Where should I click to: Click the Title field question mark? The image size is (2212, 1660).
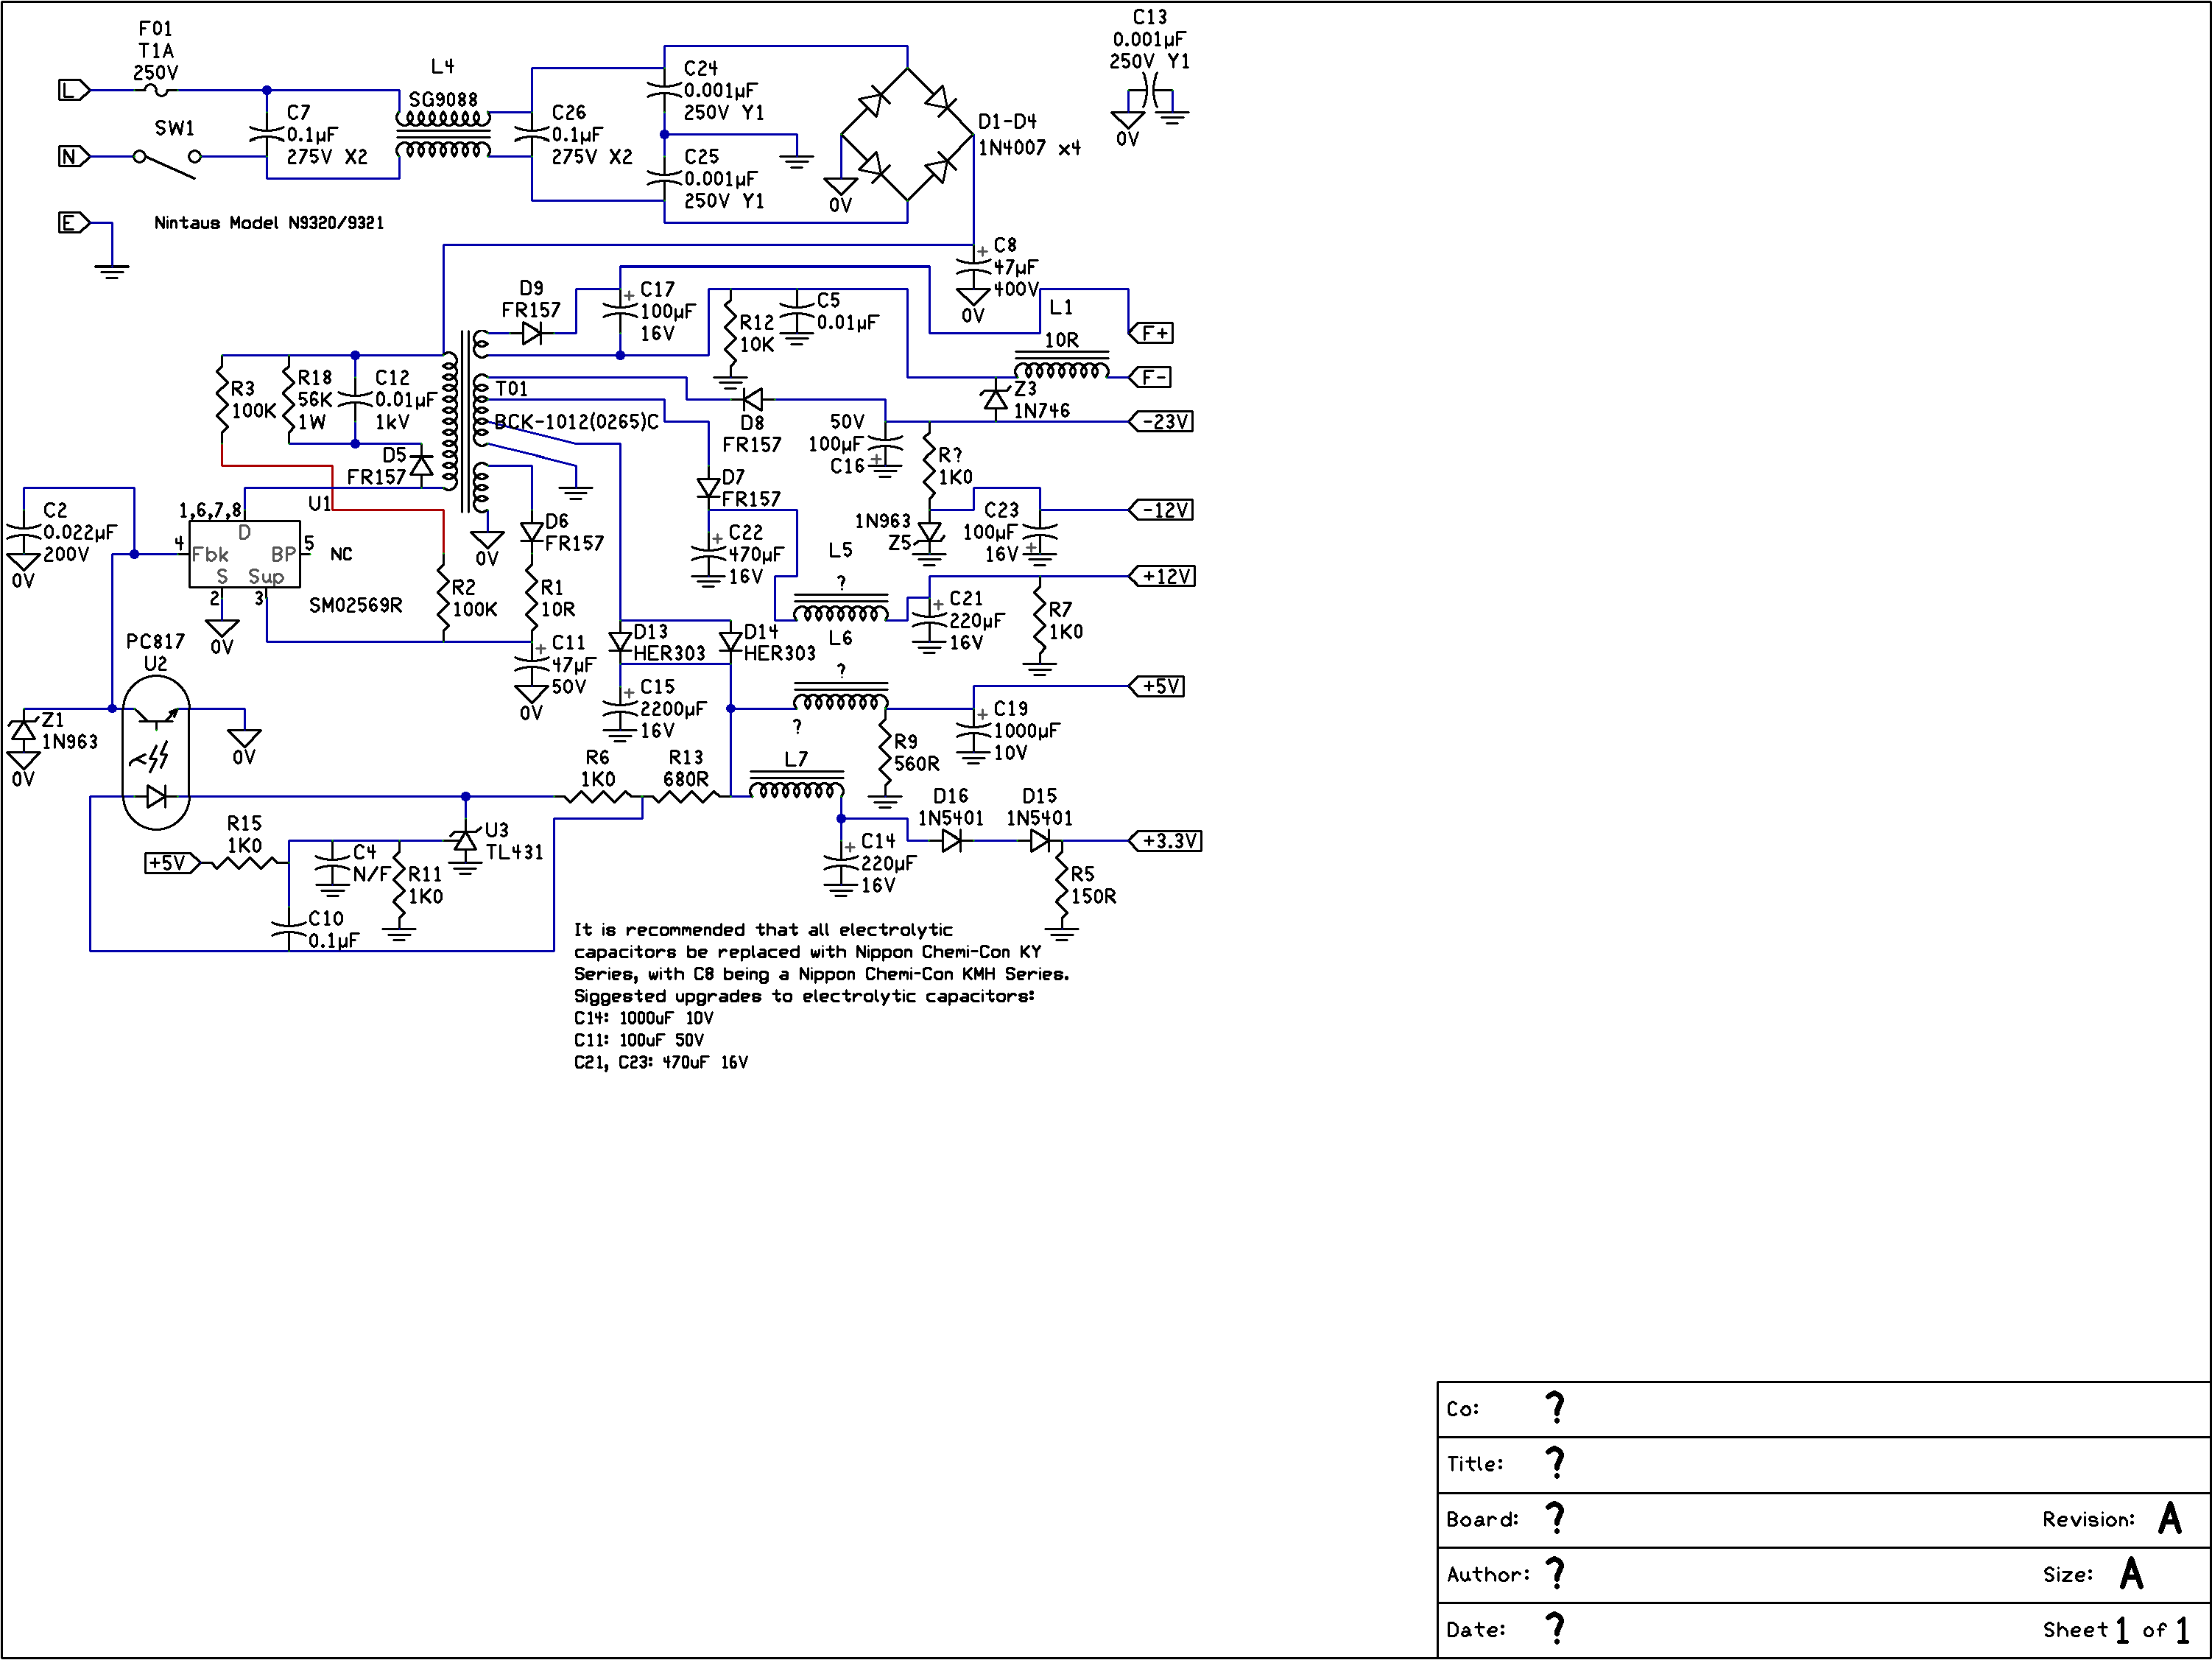pos(1555,1463)
